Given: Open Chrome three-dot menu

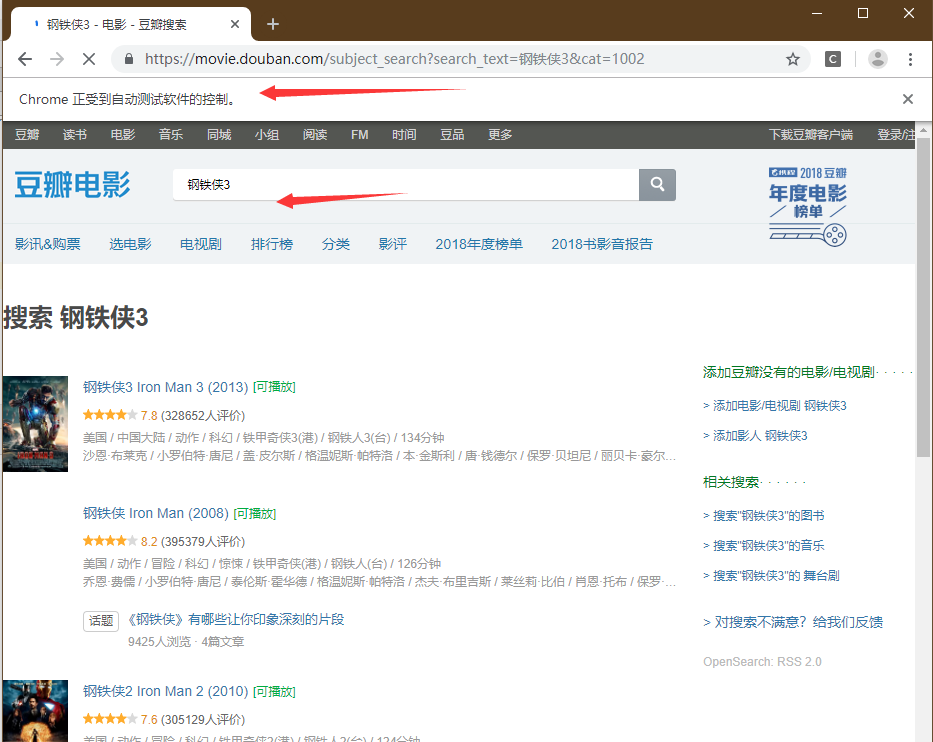Looking at the screenshot, I should (x=910, y=59).
